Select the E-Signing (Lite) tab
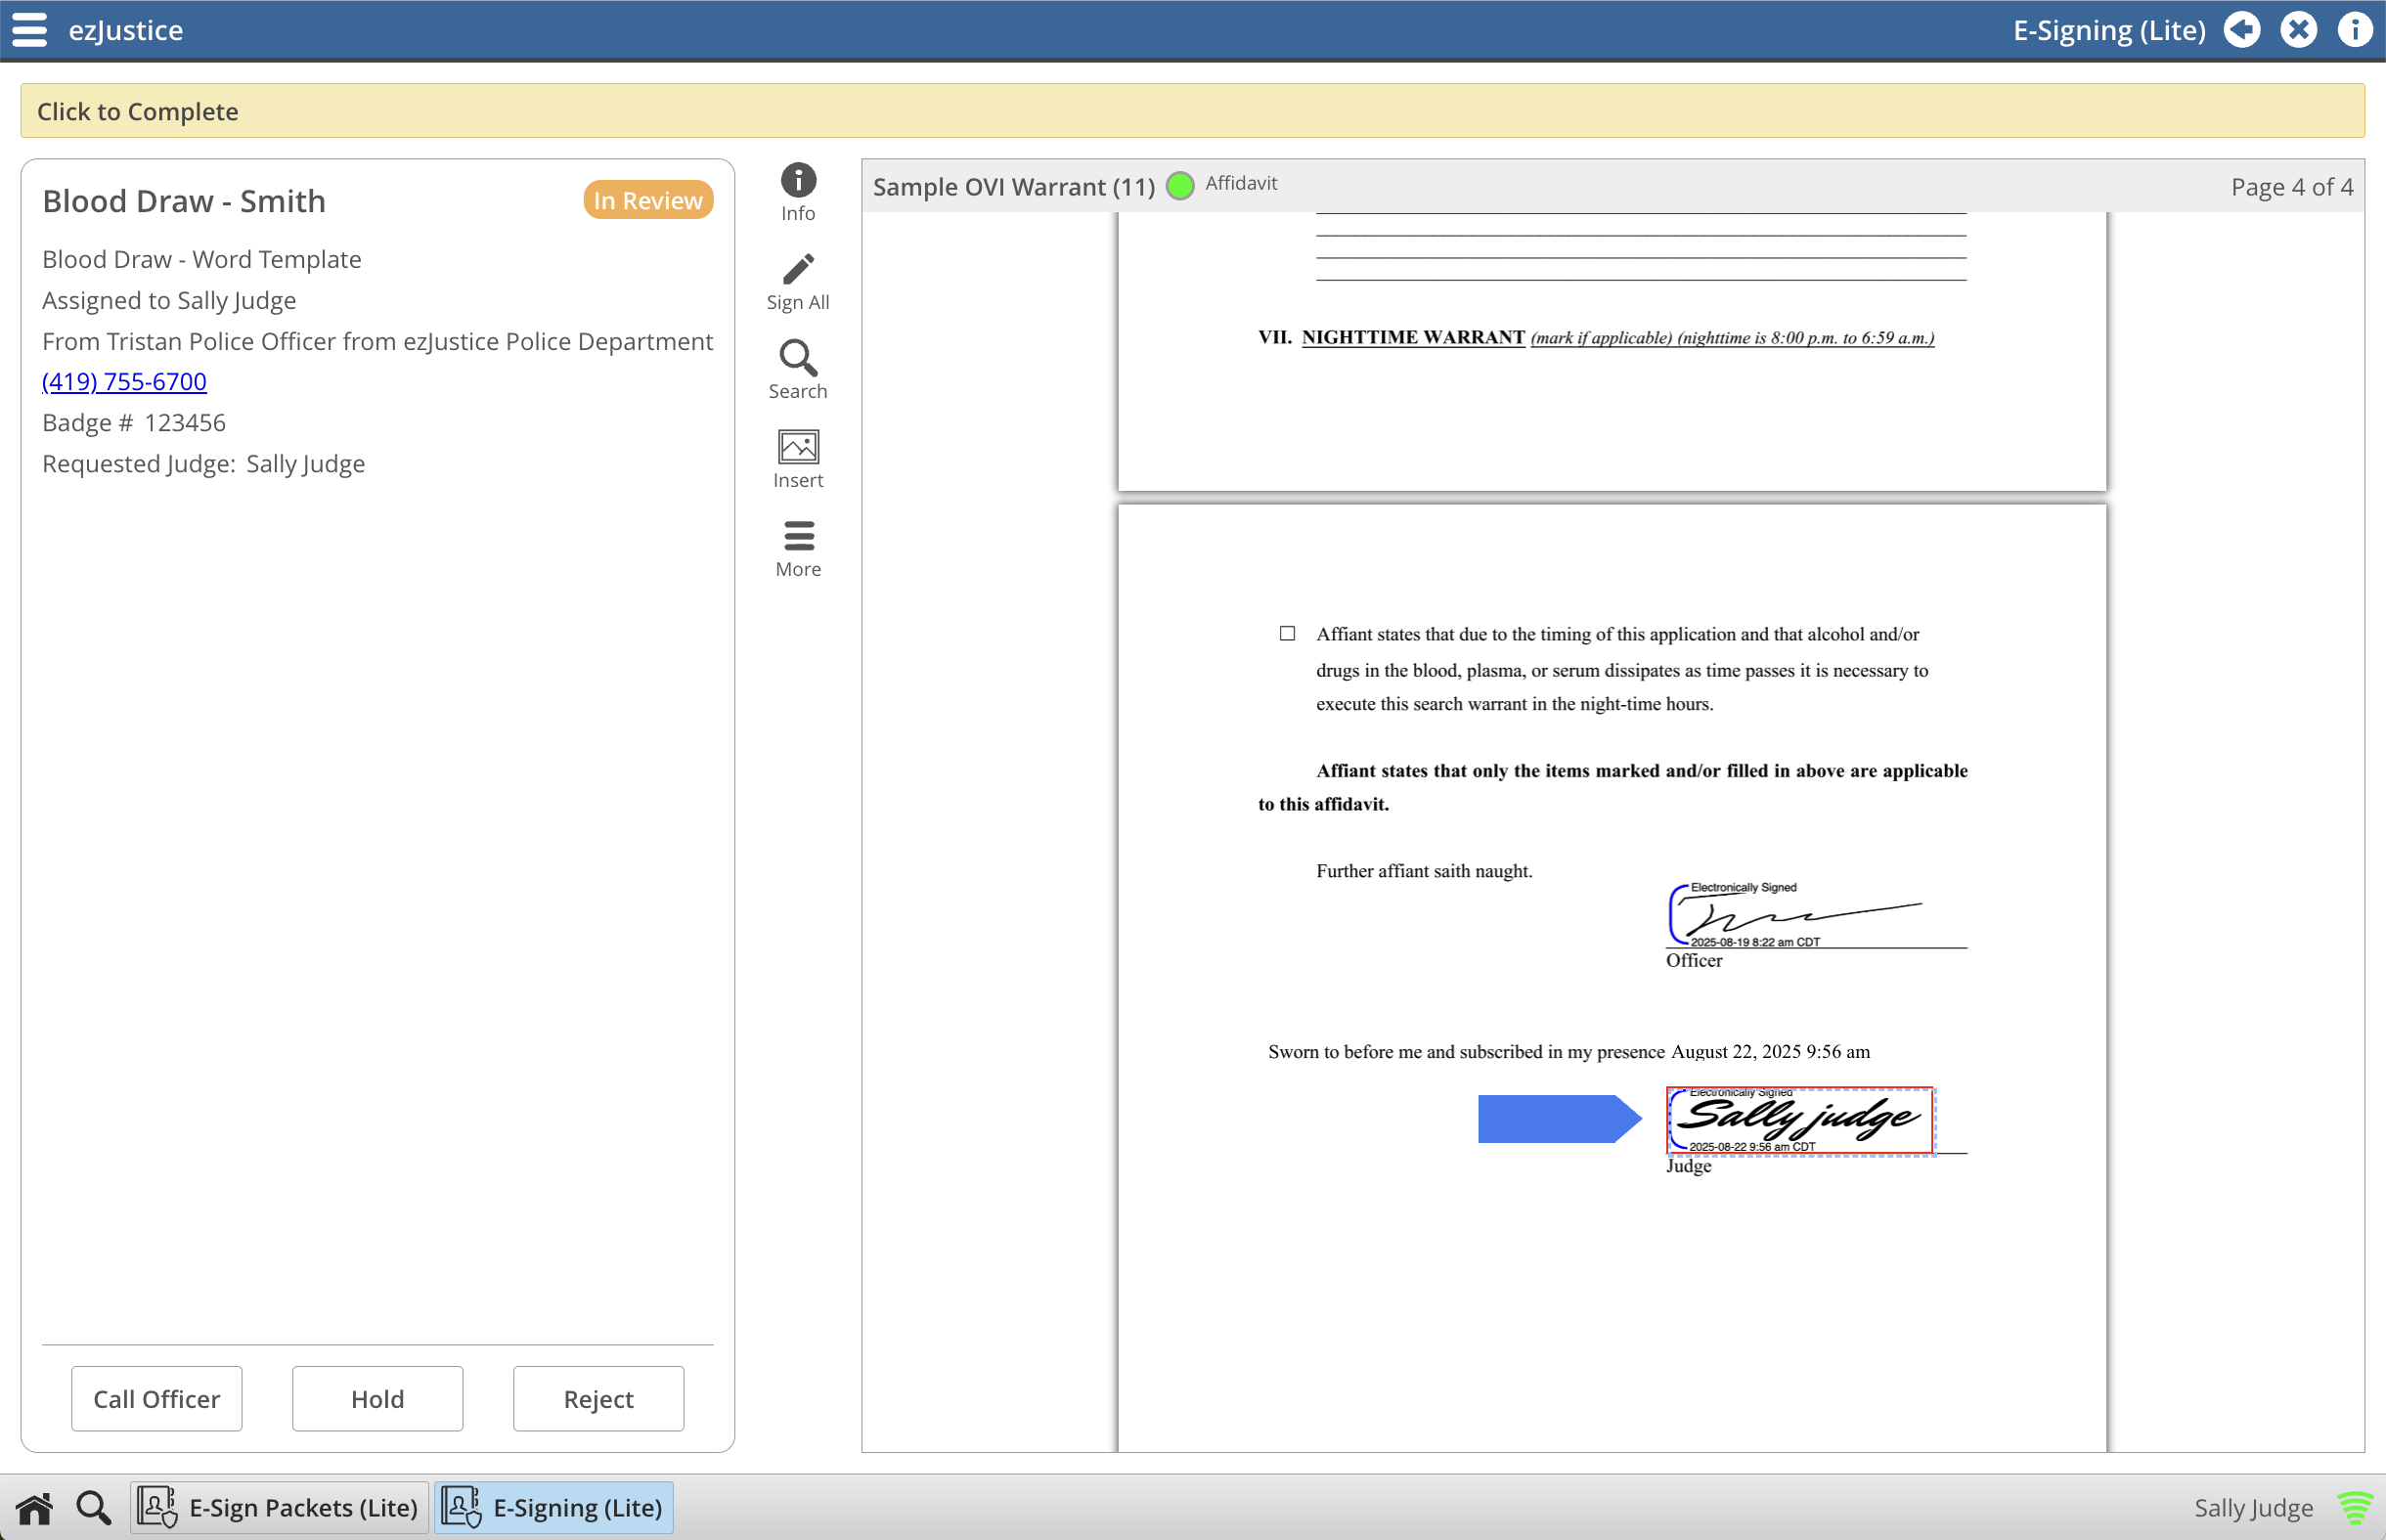2386x1540 pixels. (554, 1507)
